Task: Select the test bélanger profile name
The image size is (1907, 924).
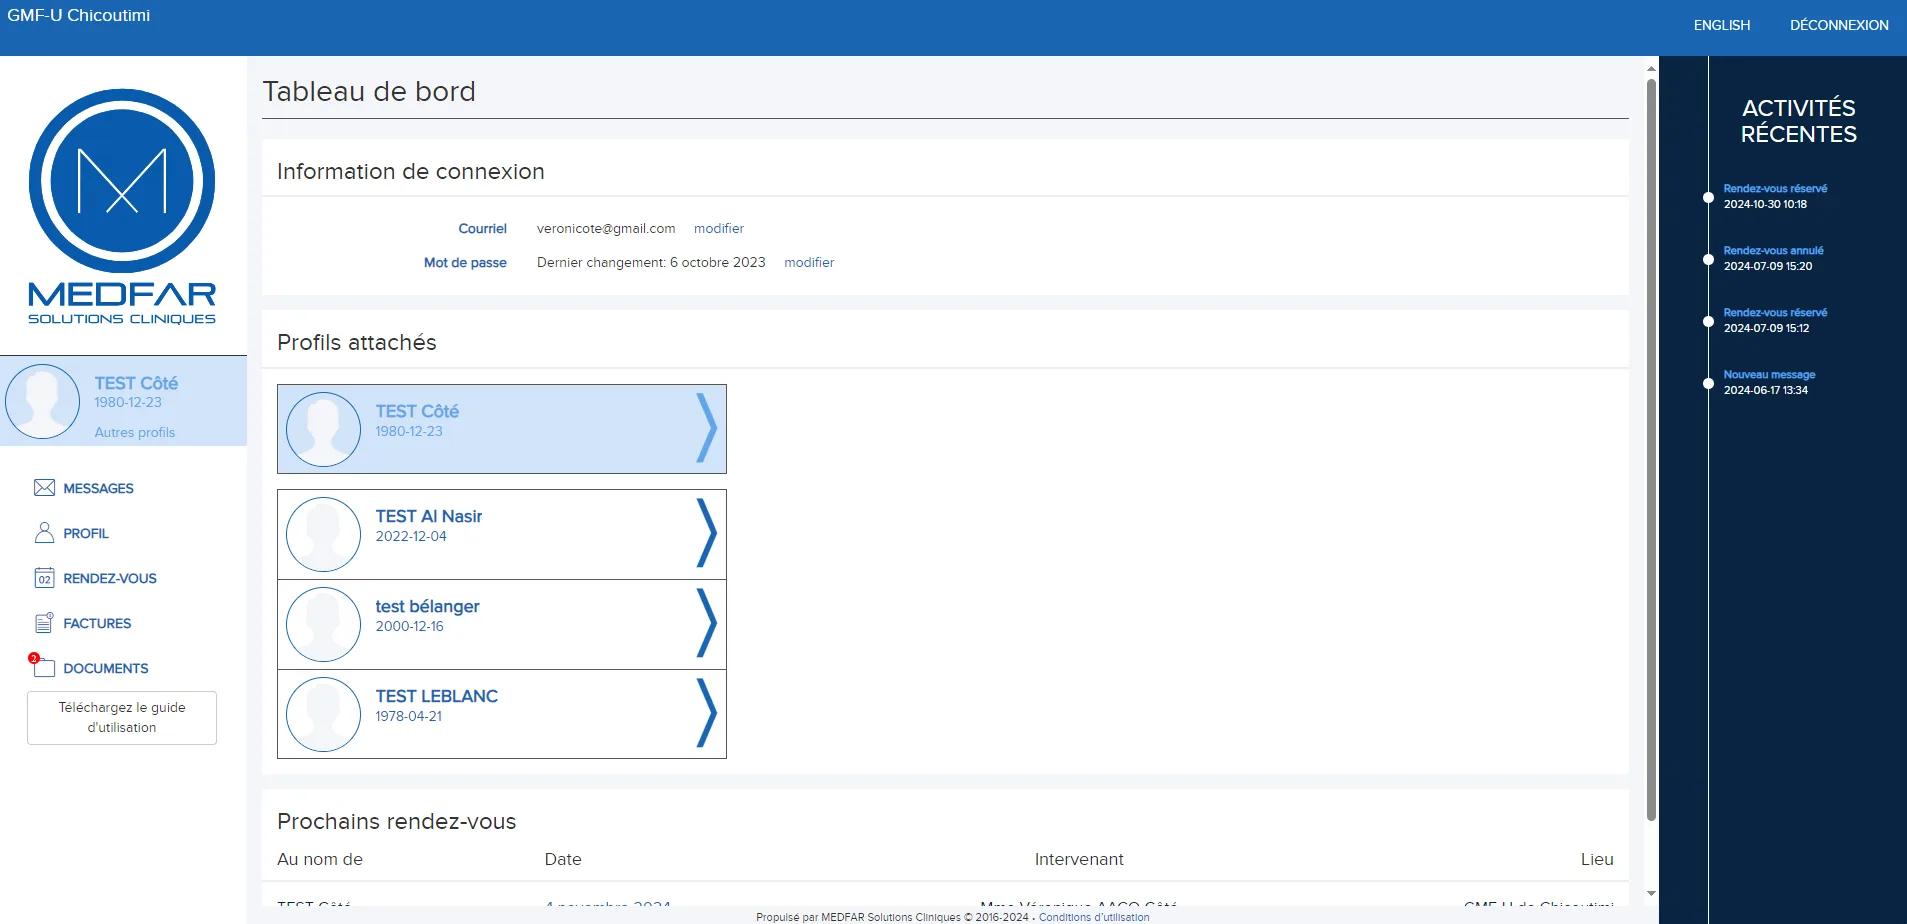Action: click(427, 606)
